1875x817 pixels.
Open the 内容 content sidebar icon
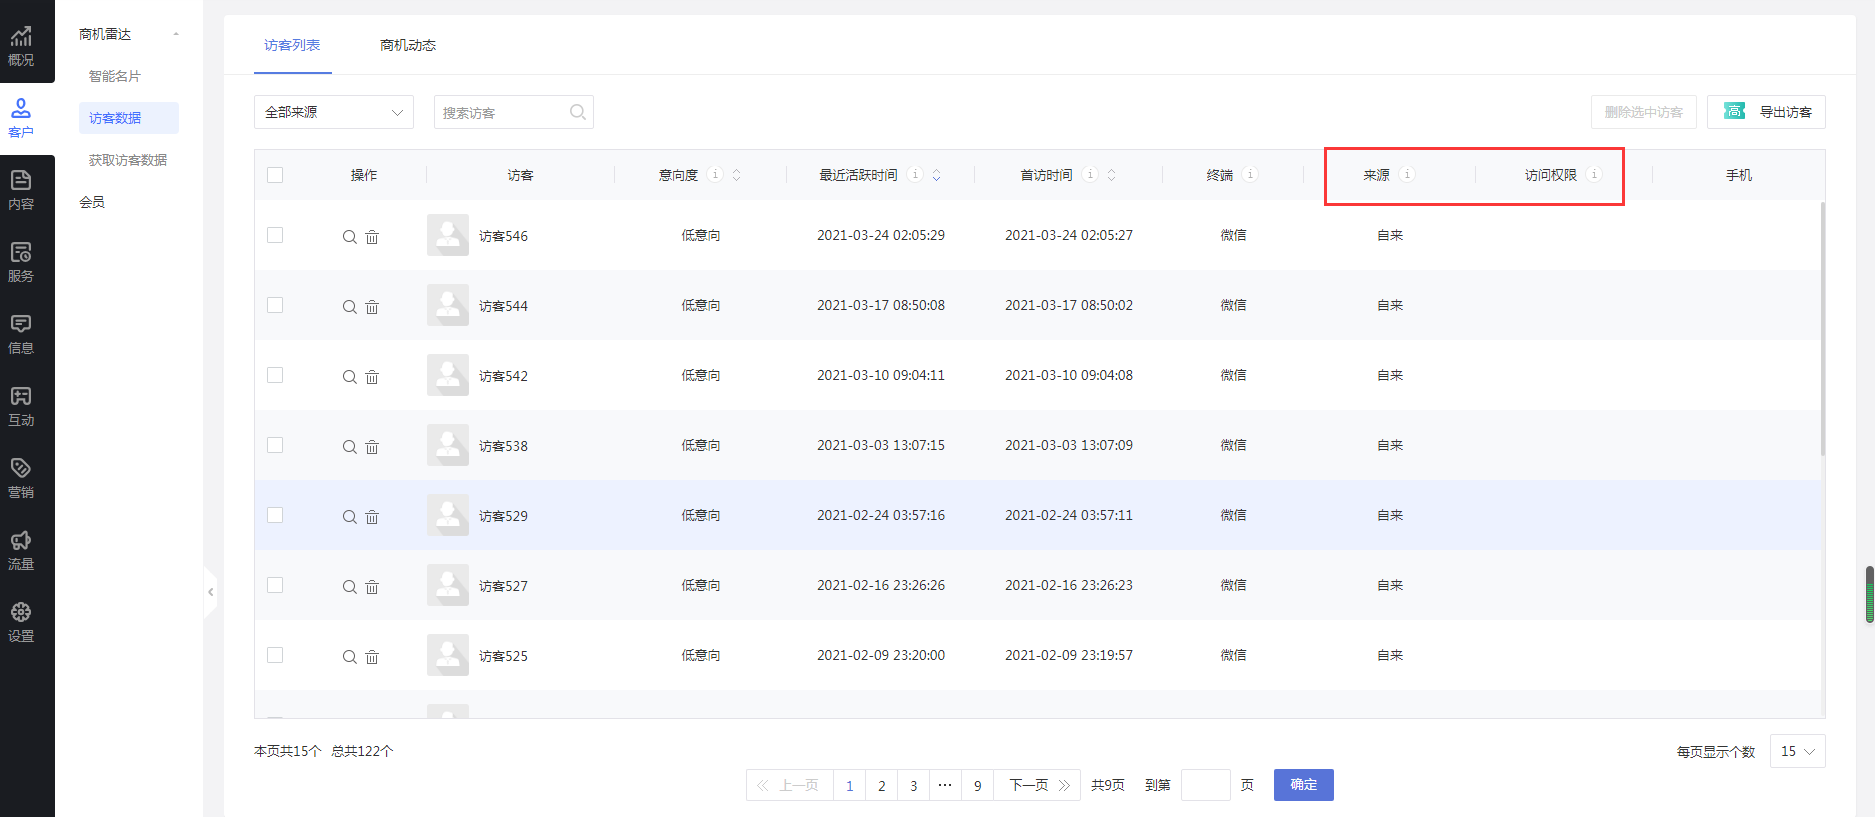21,190
